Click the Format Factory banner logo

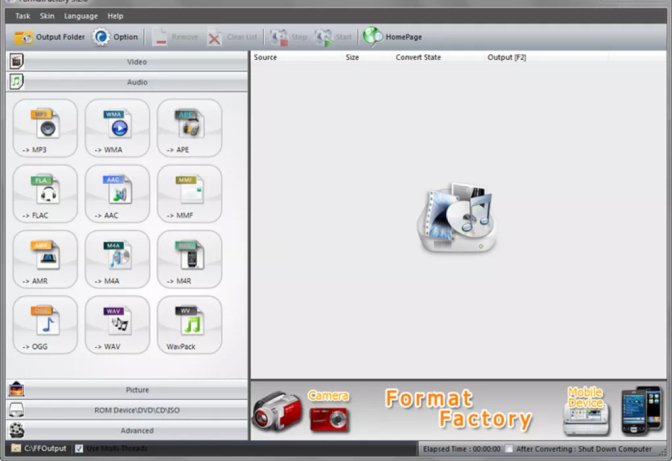point(459,409)
